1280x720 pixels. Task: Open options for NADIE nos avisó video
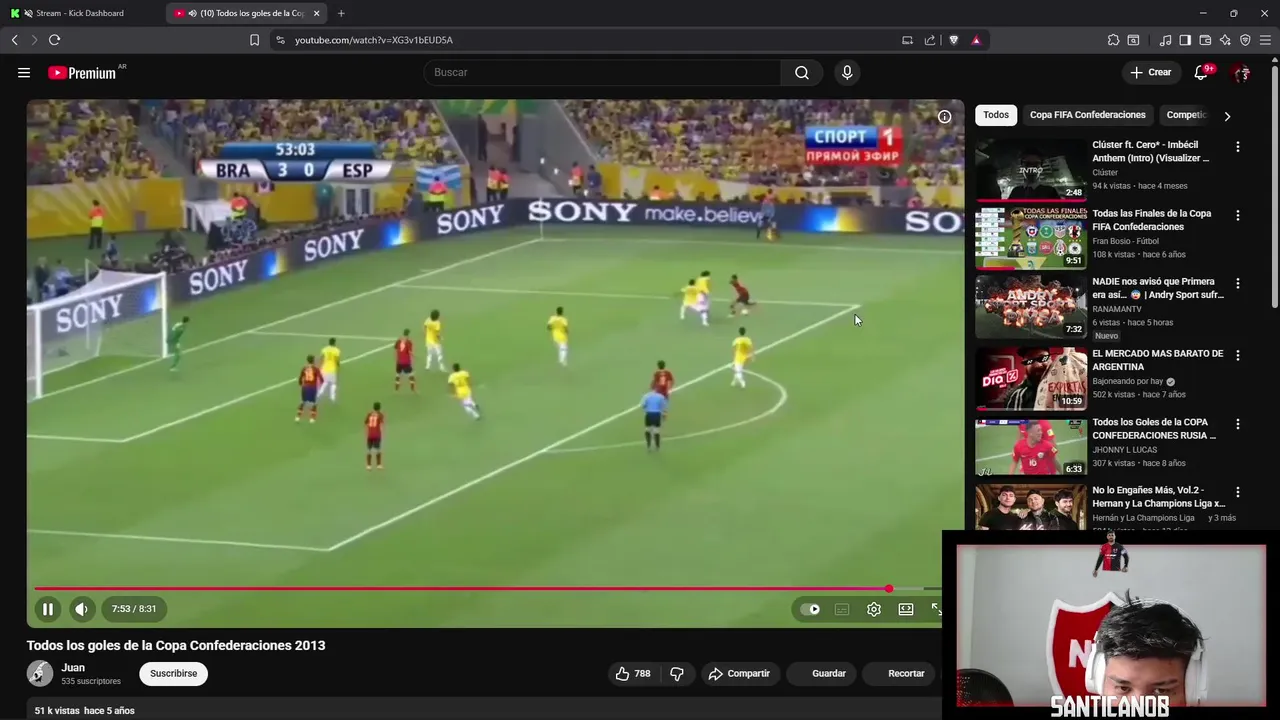click(x=1237, y=284)
